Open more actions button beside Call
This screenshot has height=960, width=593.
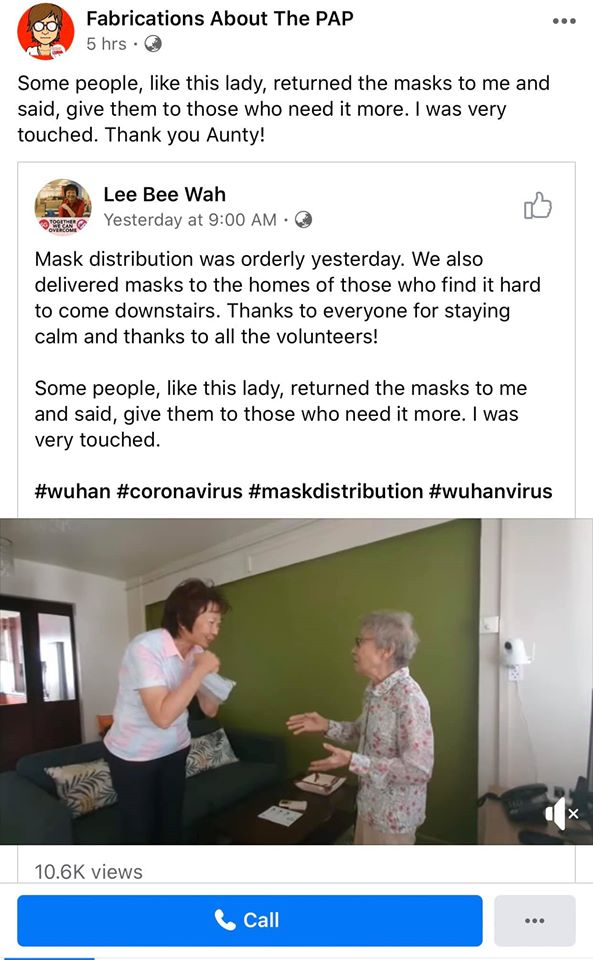pos(534,920)
